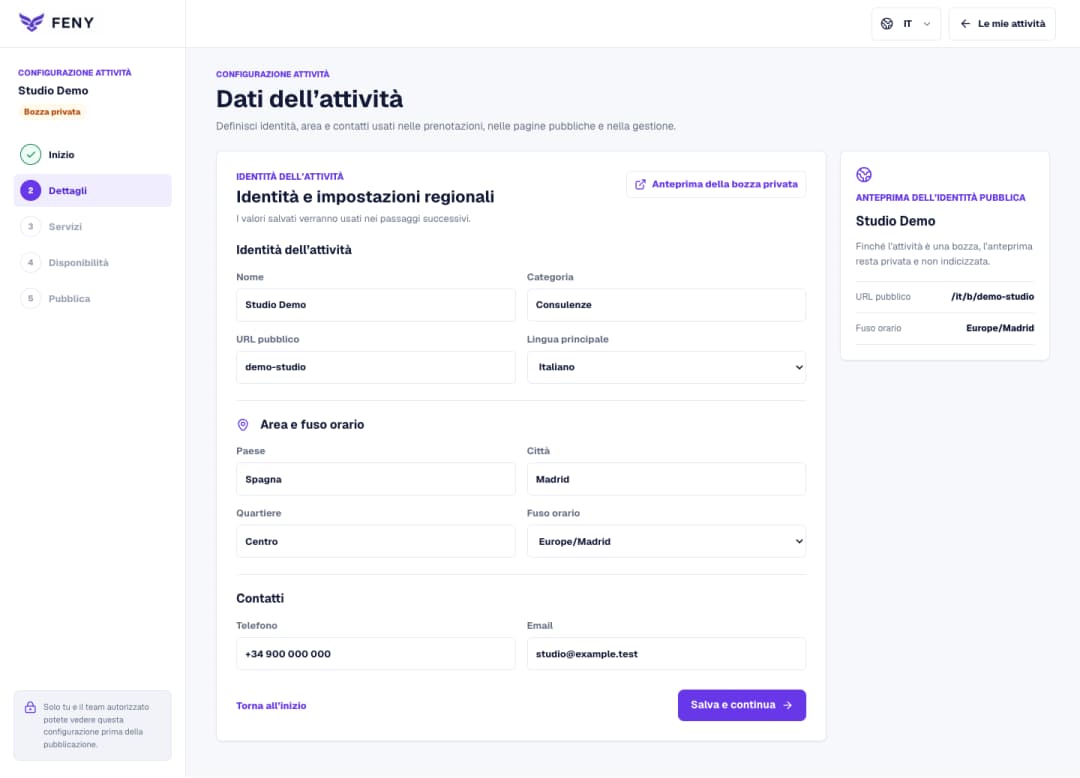Click the arrow icon in Salva e continua
The image size is (1080, 778).
tap(788, 705)
